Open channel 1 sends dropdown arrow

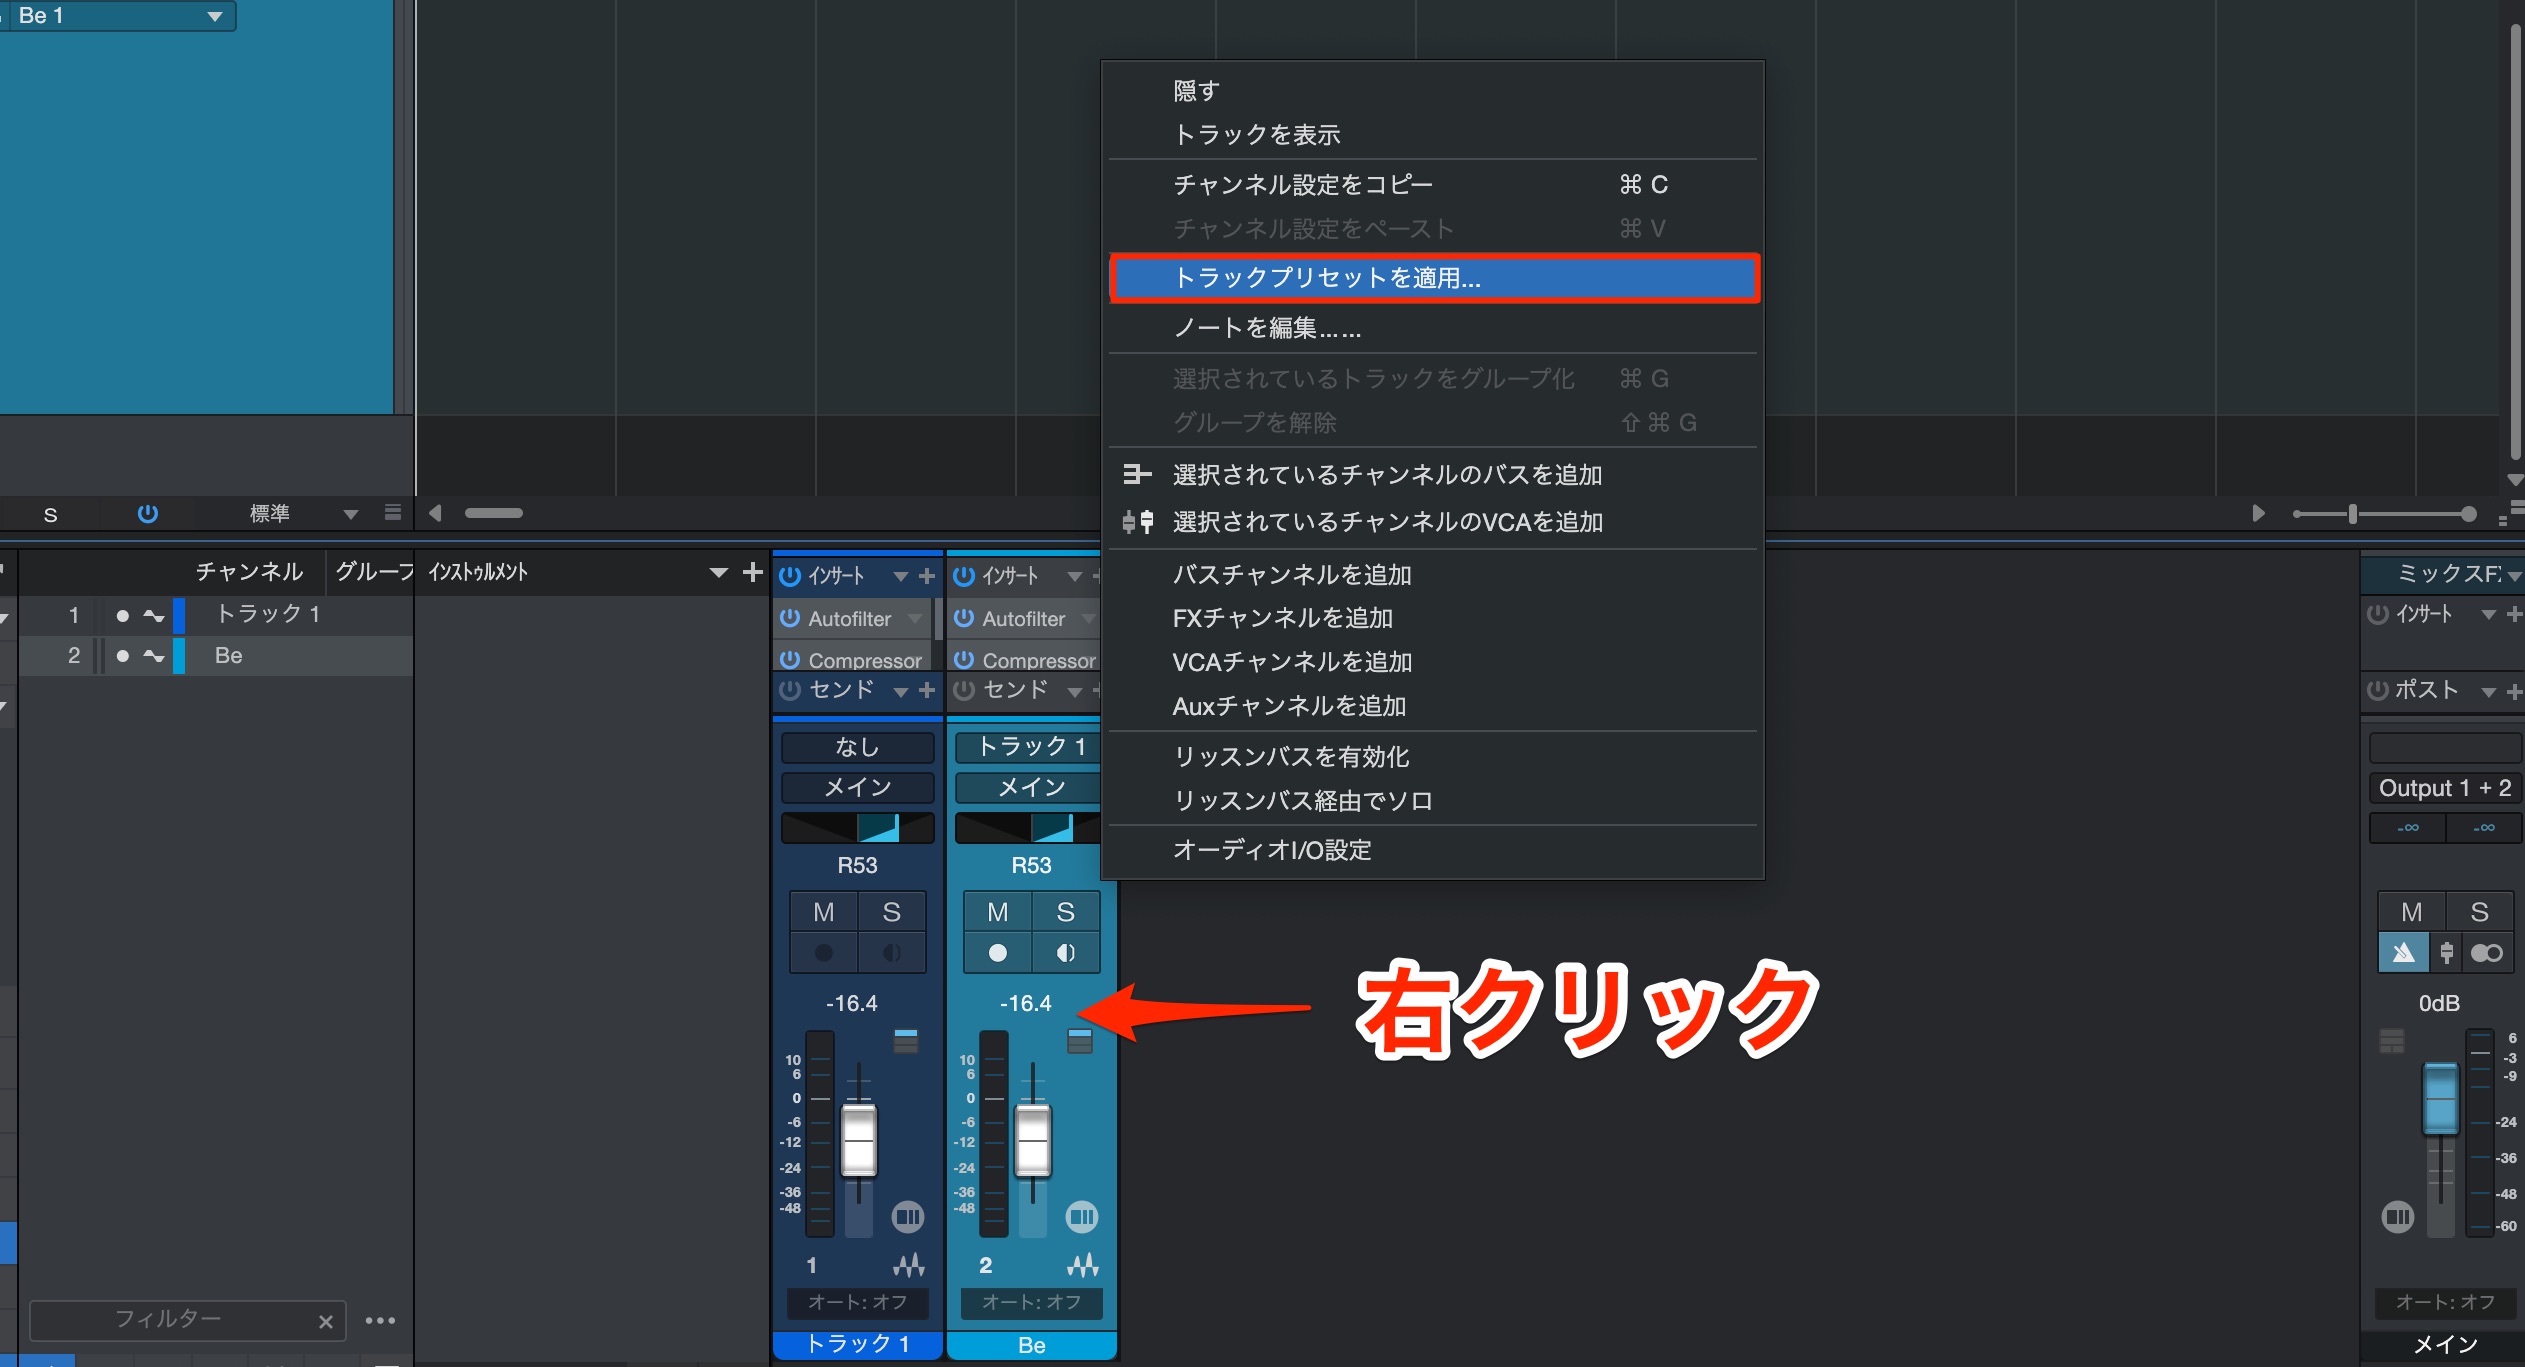coord(900,691)
